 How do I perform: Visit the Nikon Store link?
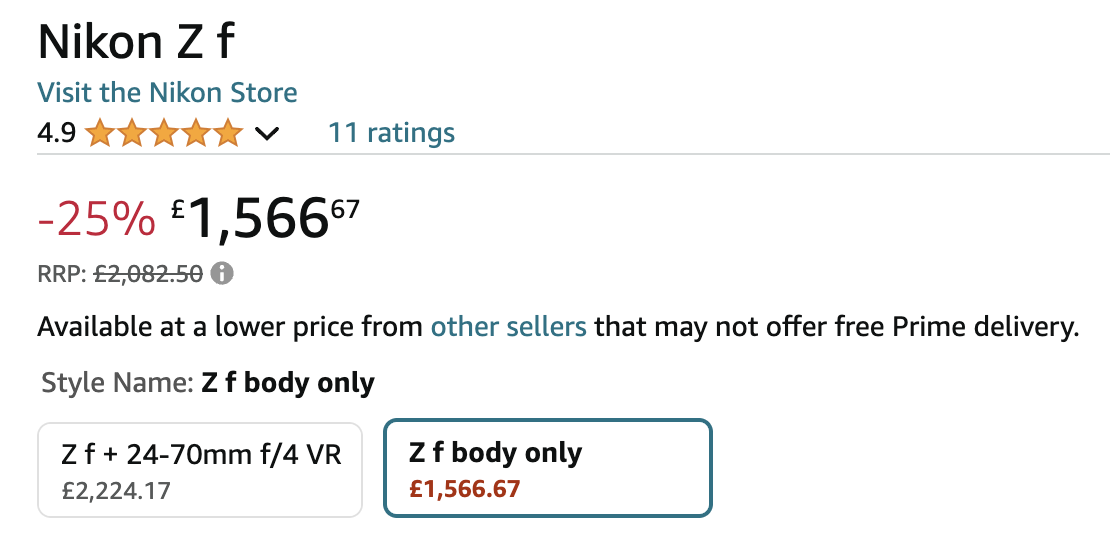pos(167,93)
